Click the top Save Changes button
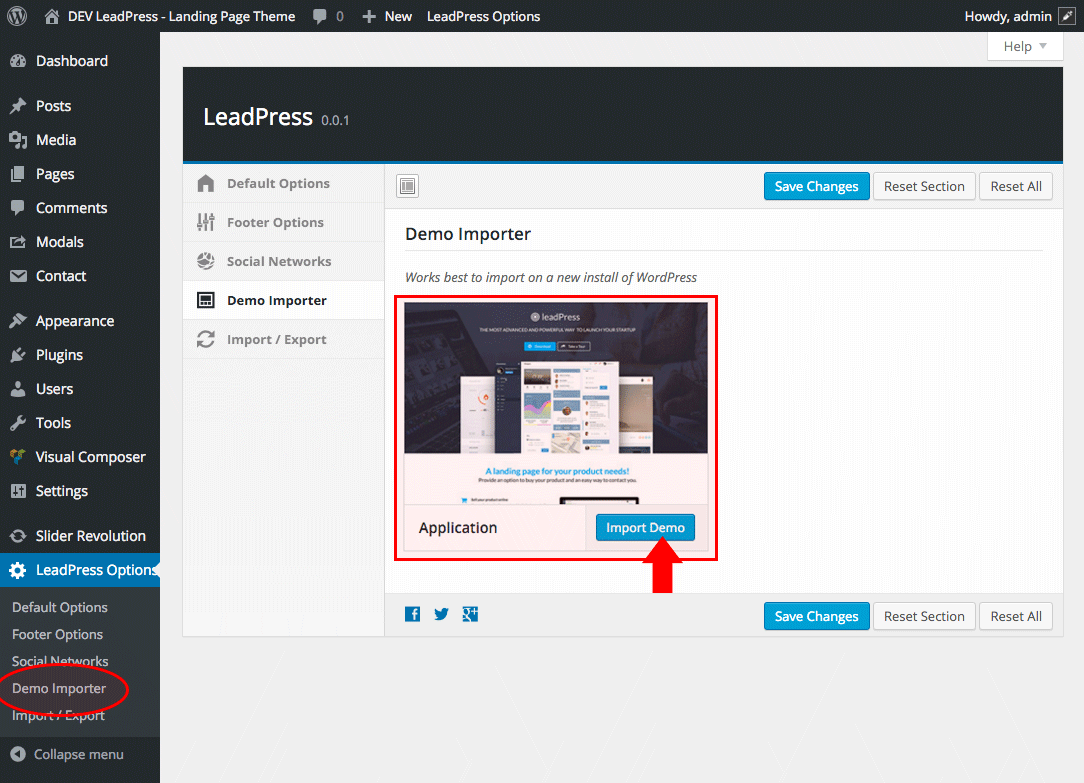Screen dimensions: 1084x783 pyautogui.click(x=816, y=187)
